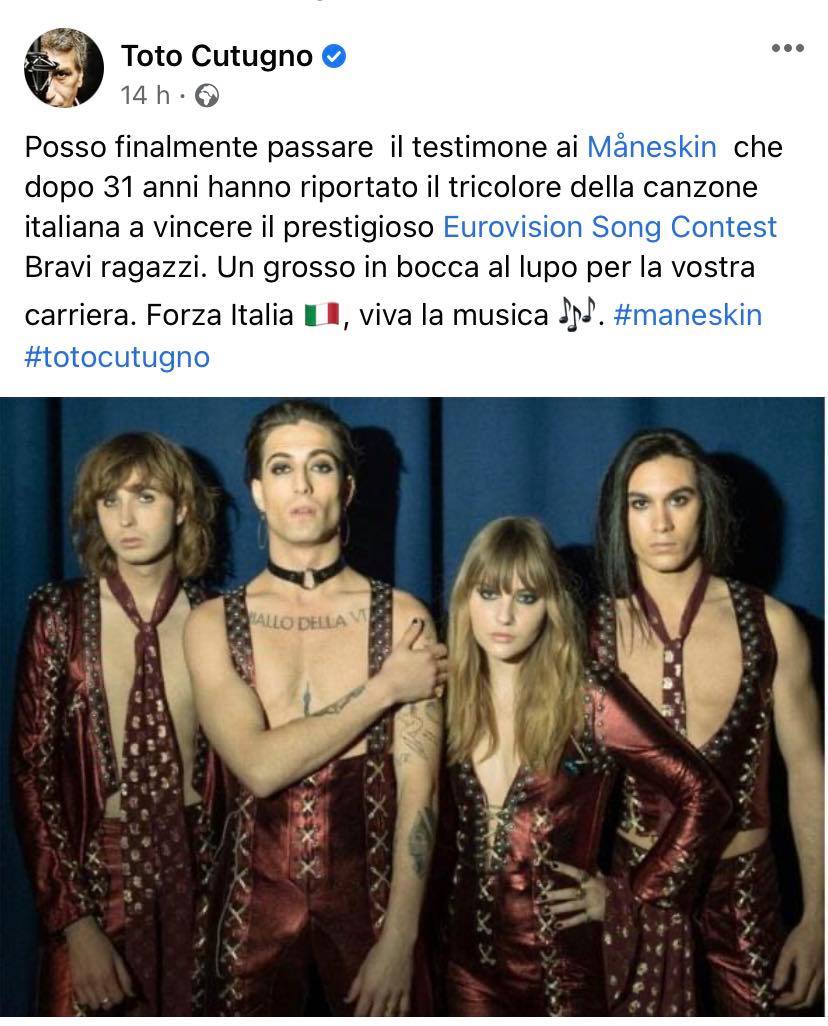Click the "Forza Italia" text in post
Image resolution: width=828 pixels, height=1026 pixels.
pyautogui.click(x=219, y=315)
